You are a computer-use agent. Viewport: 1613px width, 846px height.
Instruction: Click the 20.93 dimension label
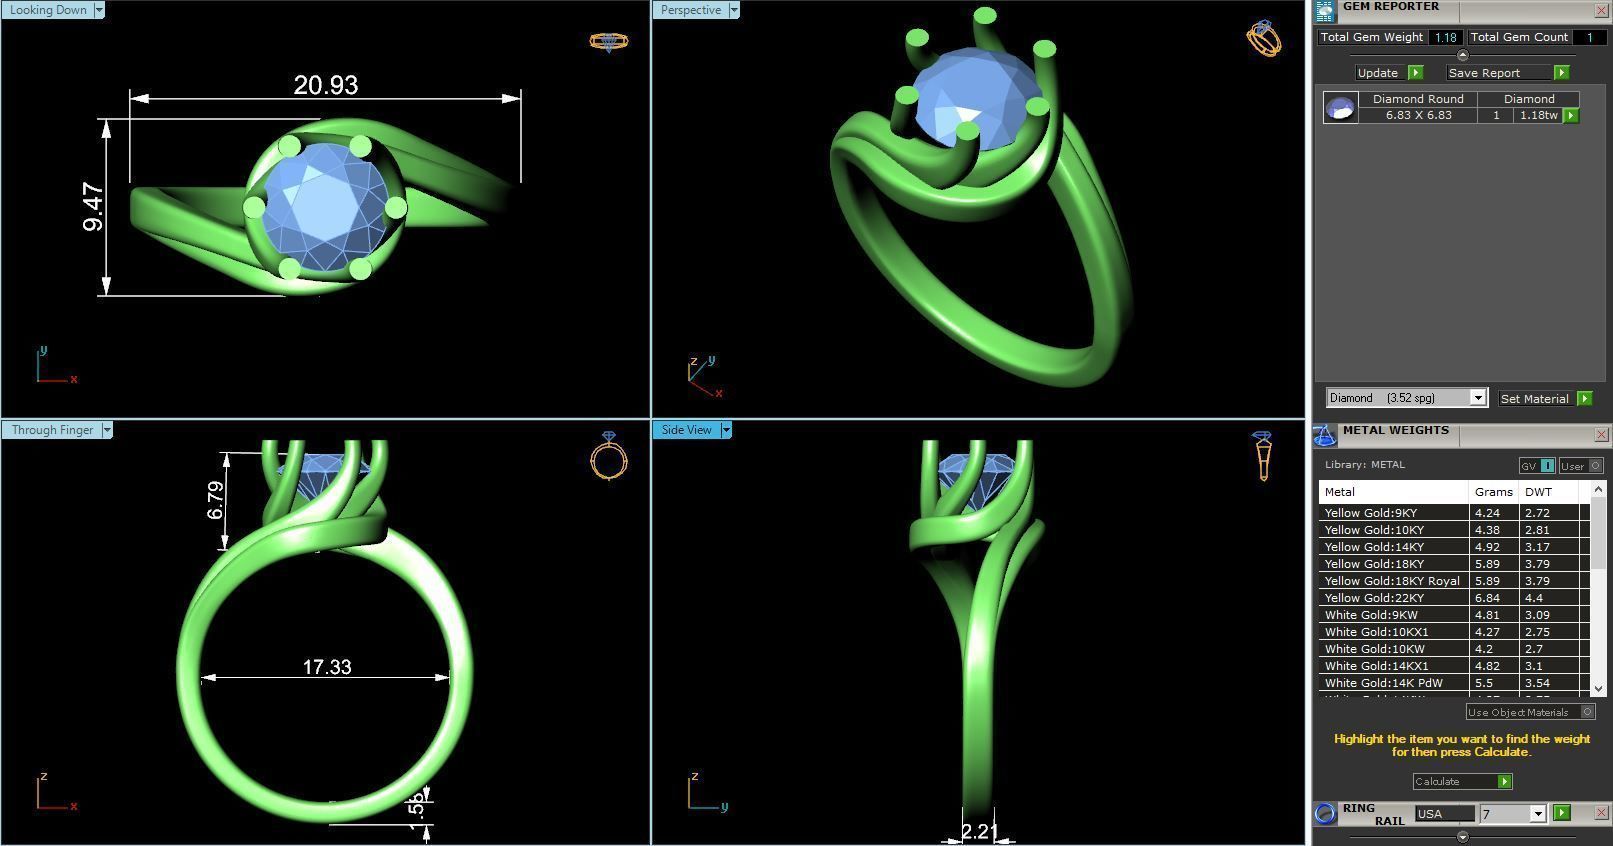(x=325, y=85)
